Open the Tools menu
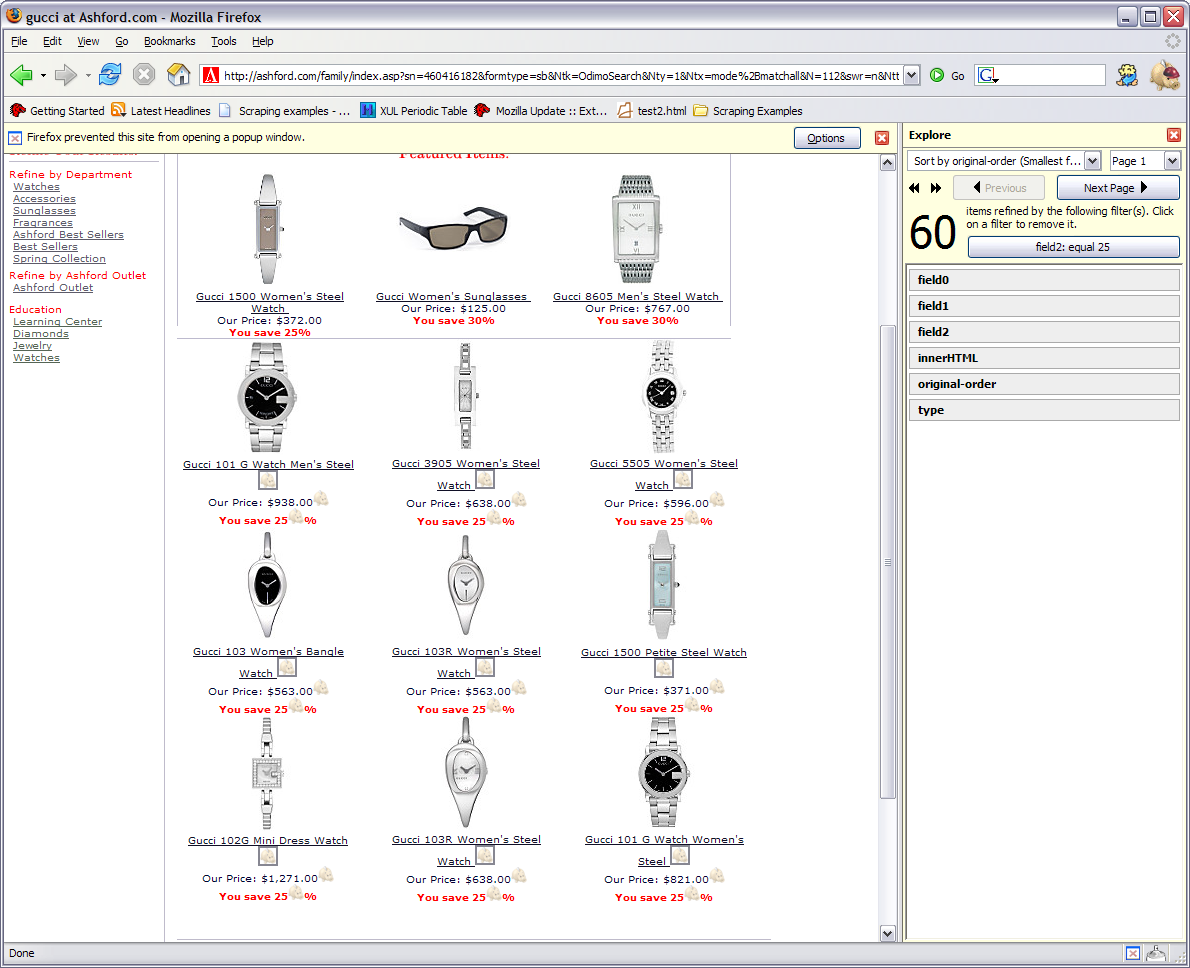Screen dimensions: 1190x968 [x=223, y=41]
